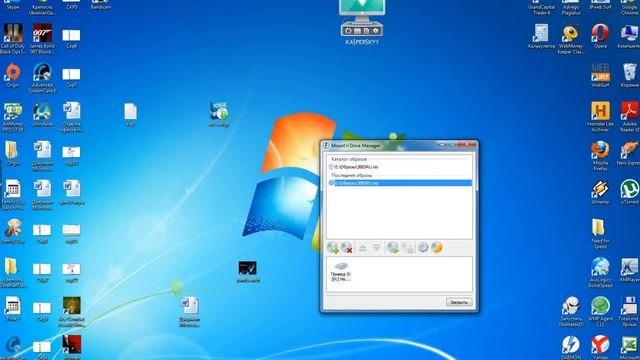Click the orange globe icon in Mount'n'Drive toolbar
640x360 pixels.
click(437, 247)
